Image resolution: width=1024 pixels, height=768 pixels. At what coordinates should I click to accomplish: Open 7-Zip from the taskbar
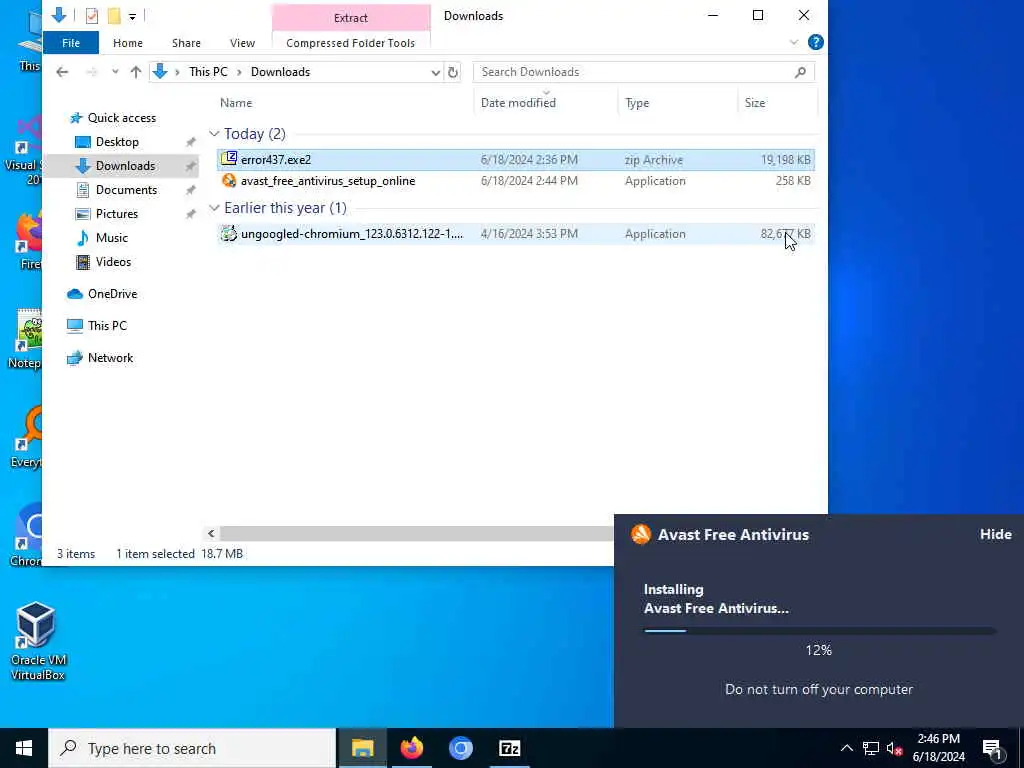tap(509, 748)
